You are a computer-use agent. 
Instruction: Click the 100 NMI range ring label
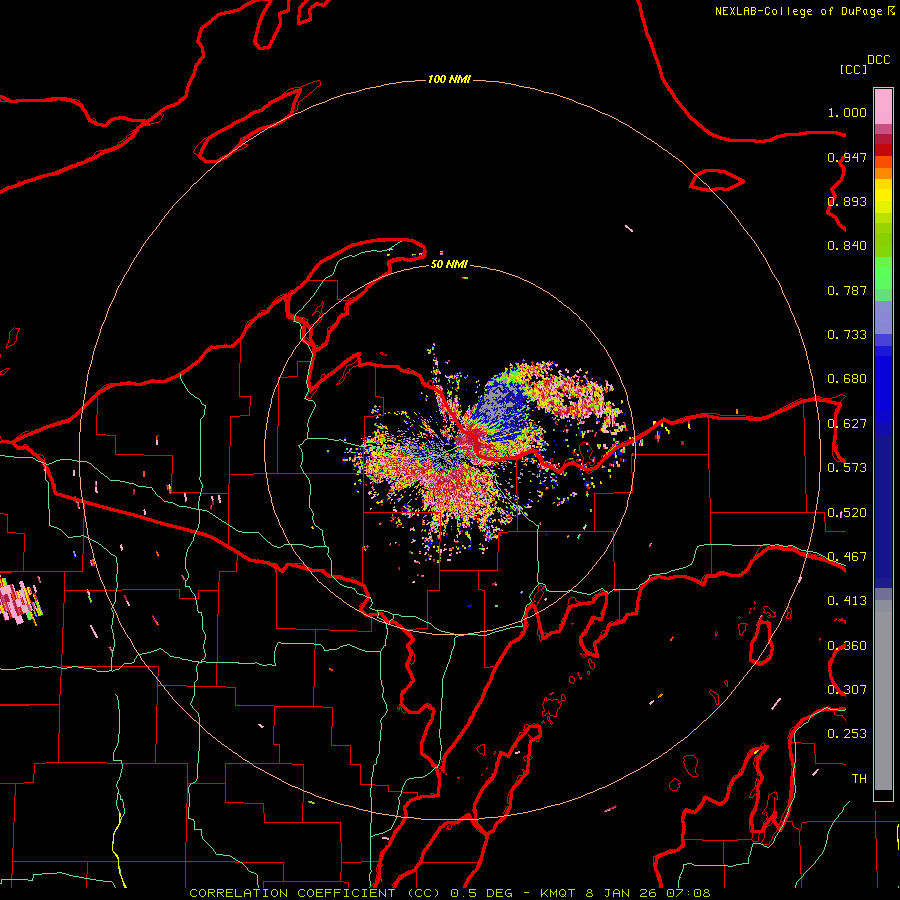[449, 79]
